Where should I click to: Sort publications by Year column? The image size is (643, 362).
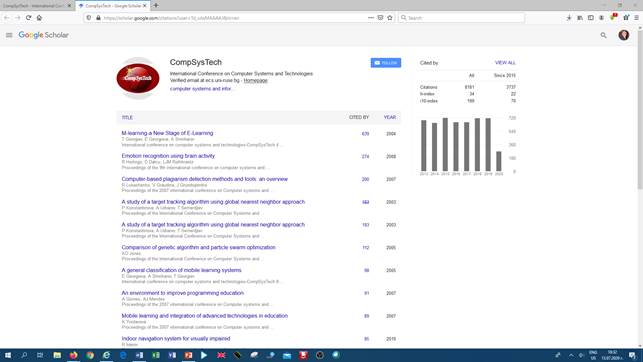[x=390, y=117]
